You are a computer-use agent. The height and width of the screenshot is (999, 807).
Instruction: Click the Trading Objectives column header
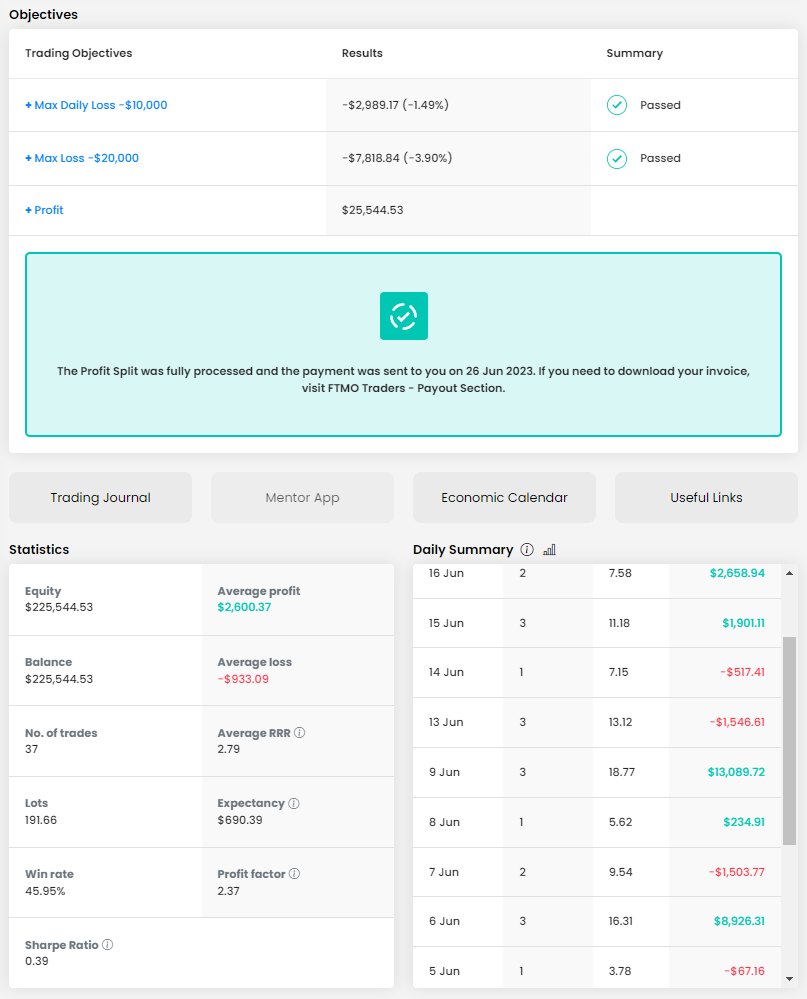(78, 54)
